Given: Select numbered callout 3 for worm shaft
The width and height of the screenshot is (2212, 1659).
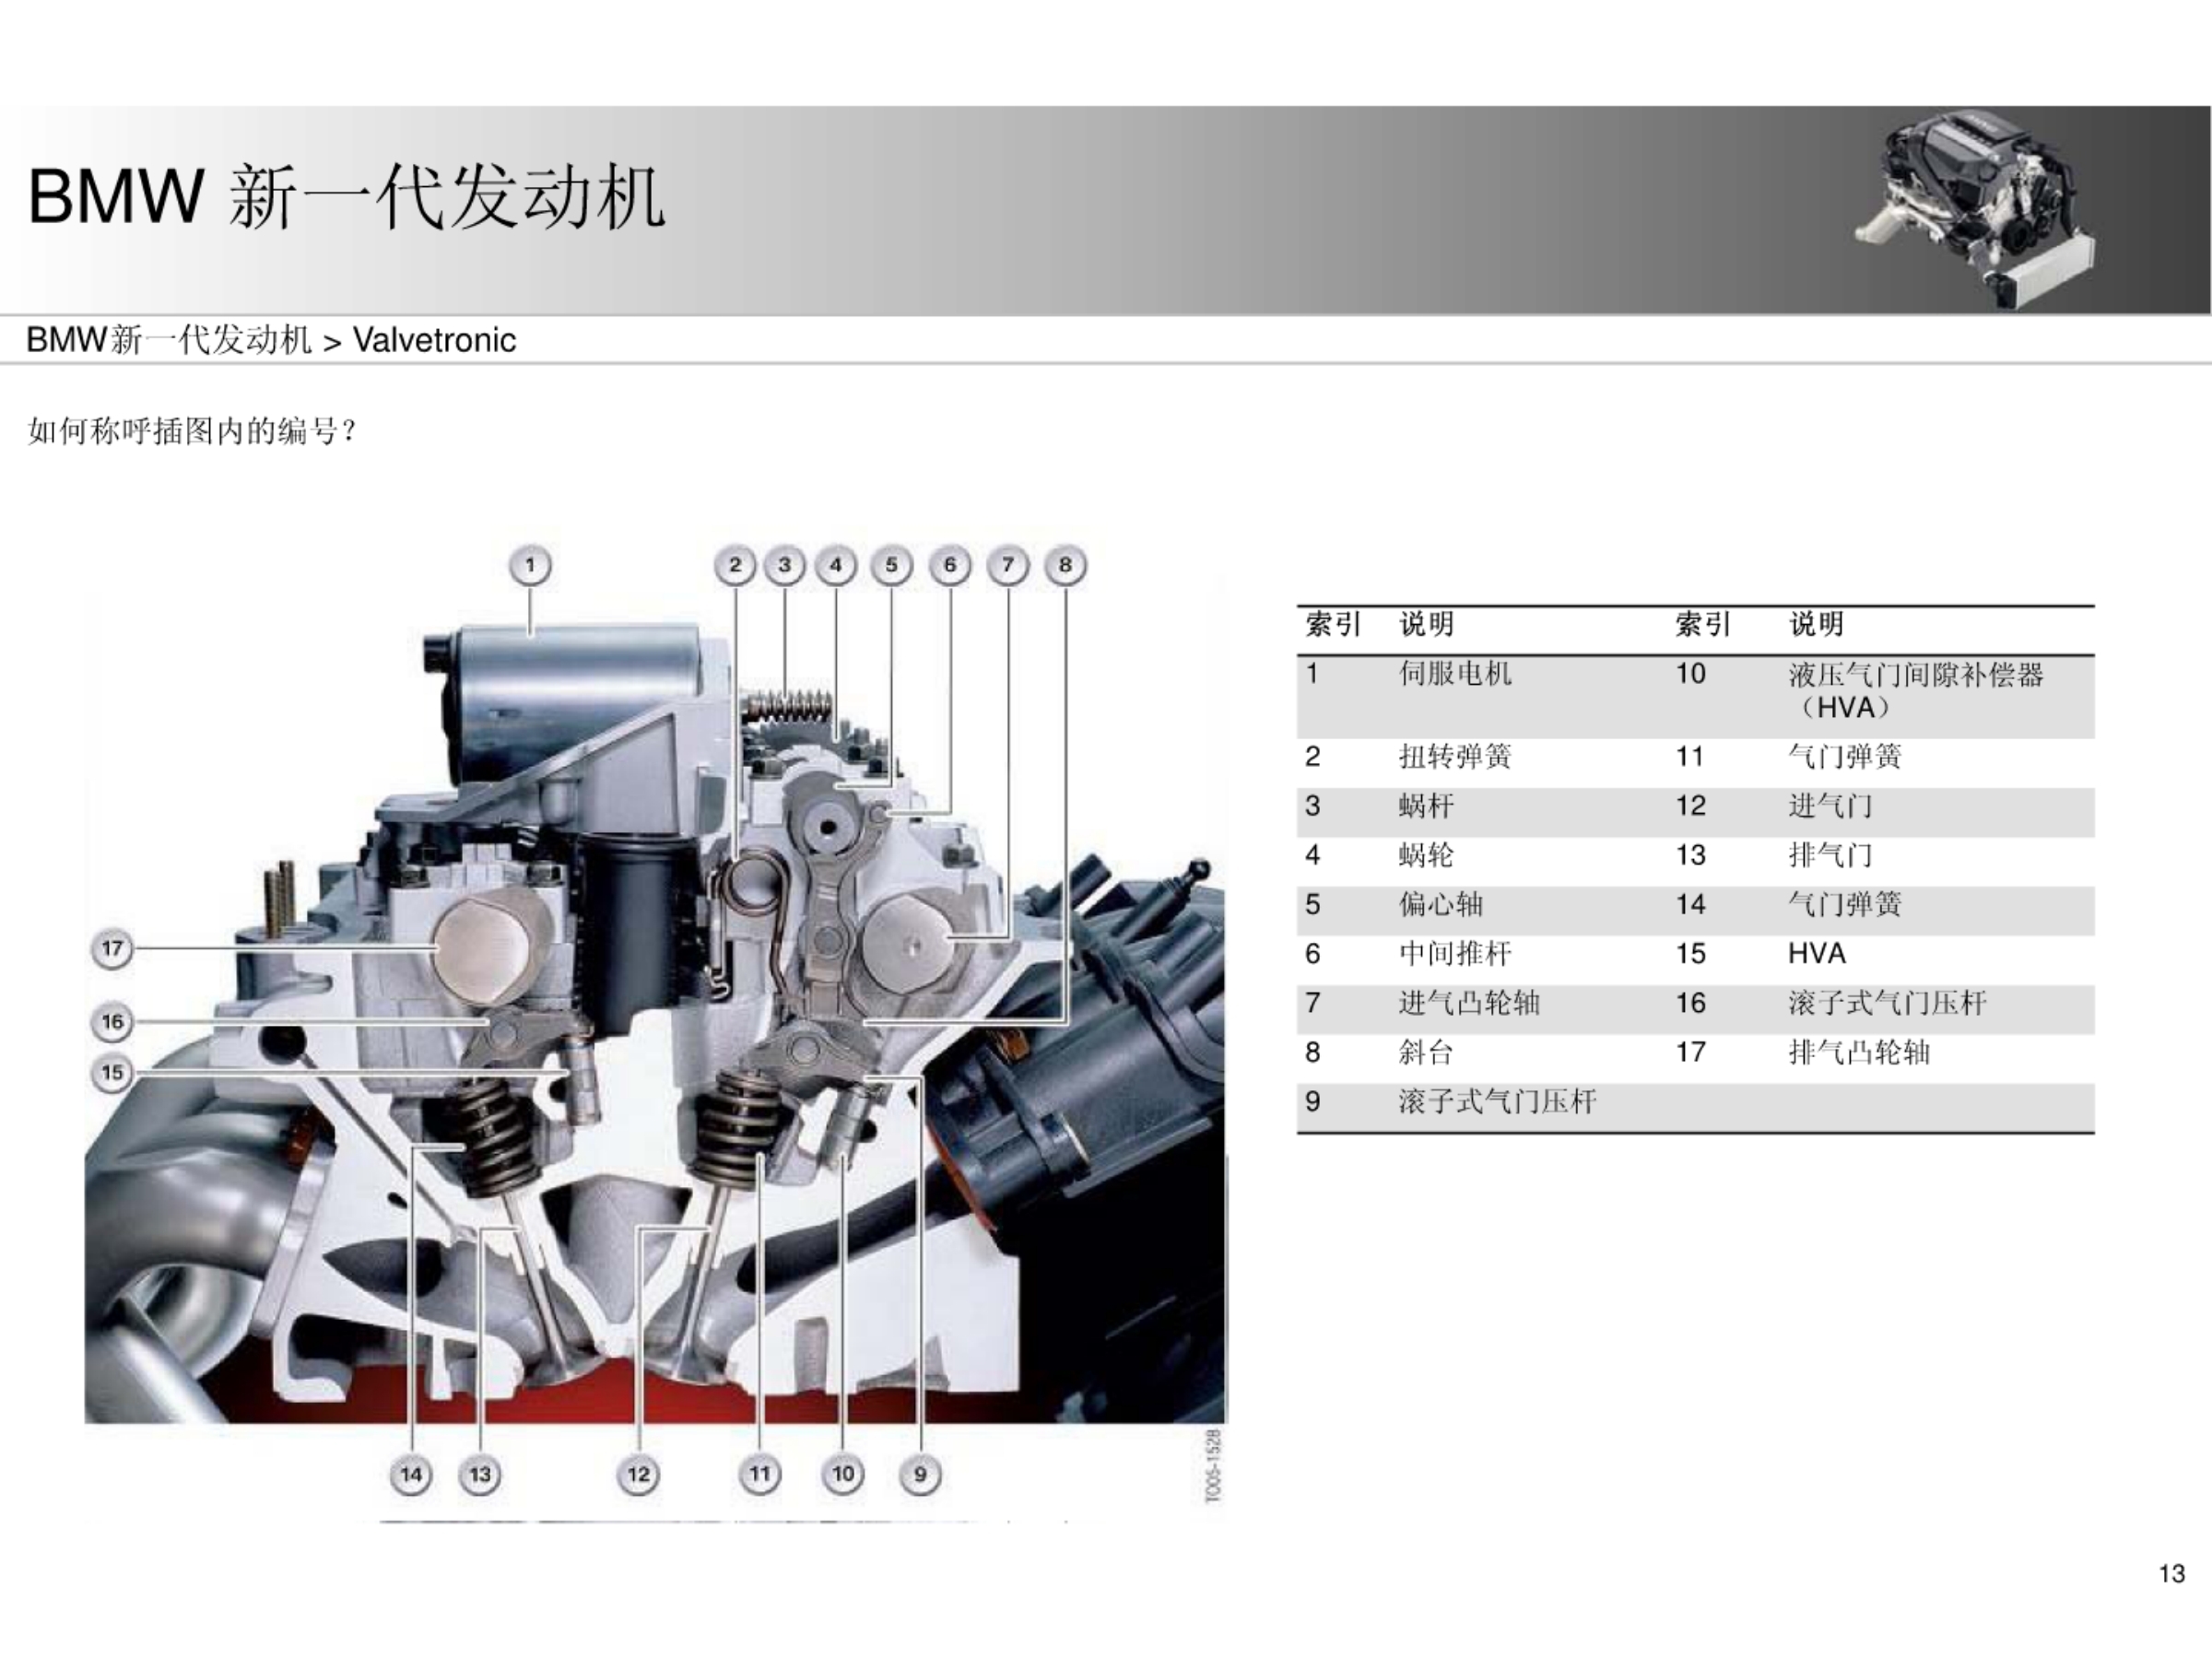Looking at the screenshot, I should click(x=785, y=565).
